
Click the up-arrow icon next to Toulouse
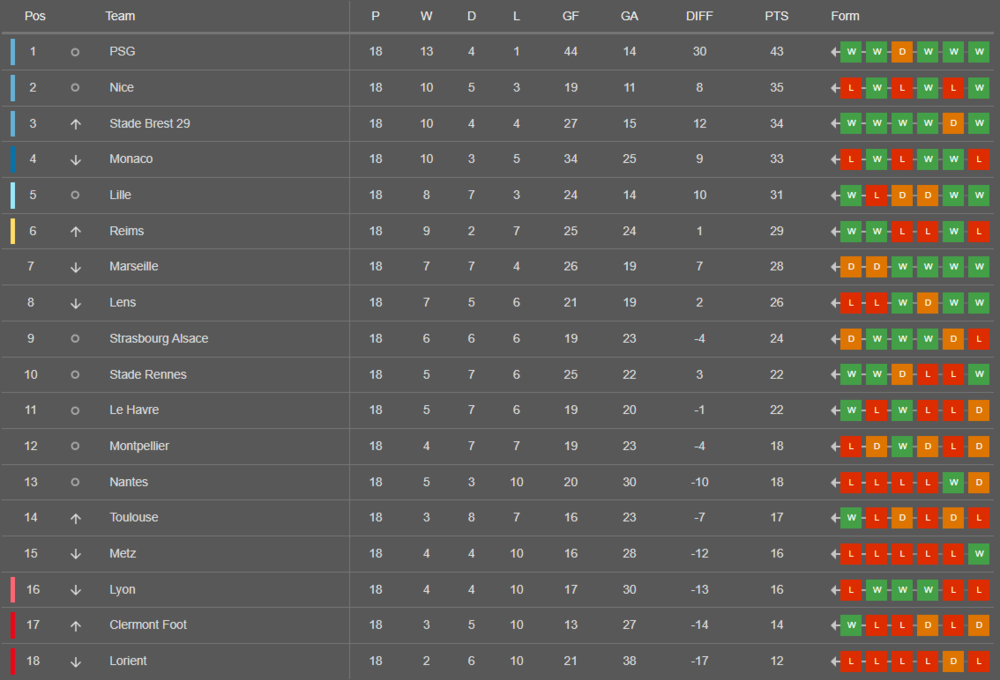pos(75,518)
